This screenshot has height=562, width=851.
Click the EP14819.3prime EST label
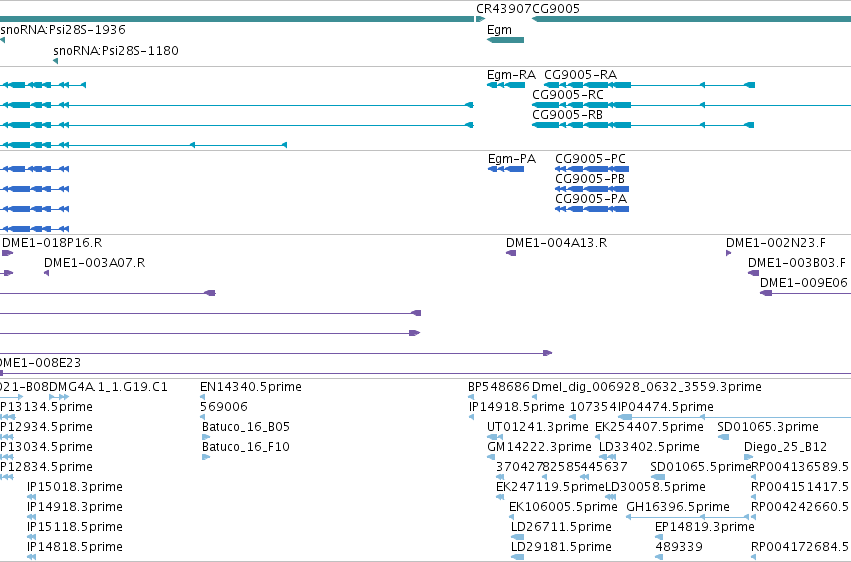point(704,527)
